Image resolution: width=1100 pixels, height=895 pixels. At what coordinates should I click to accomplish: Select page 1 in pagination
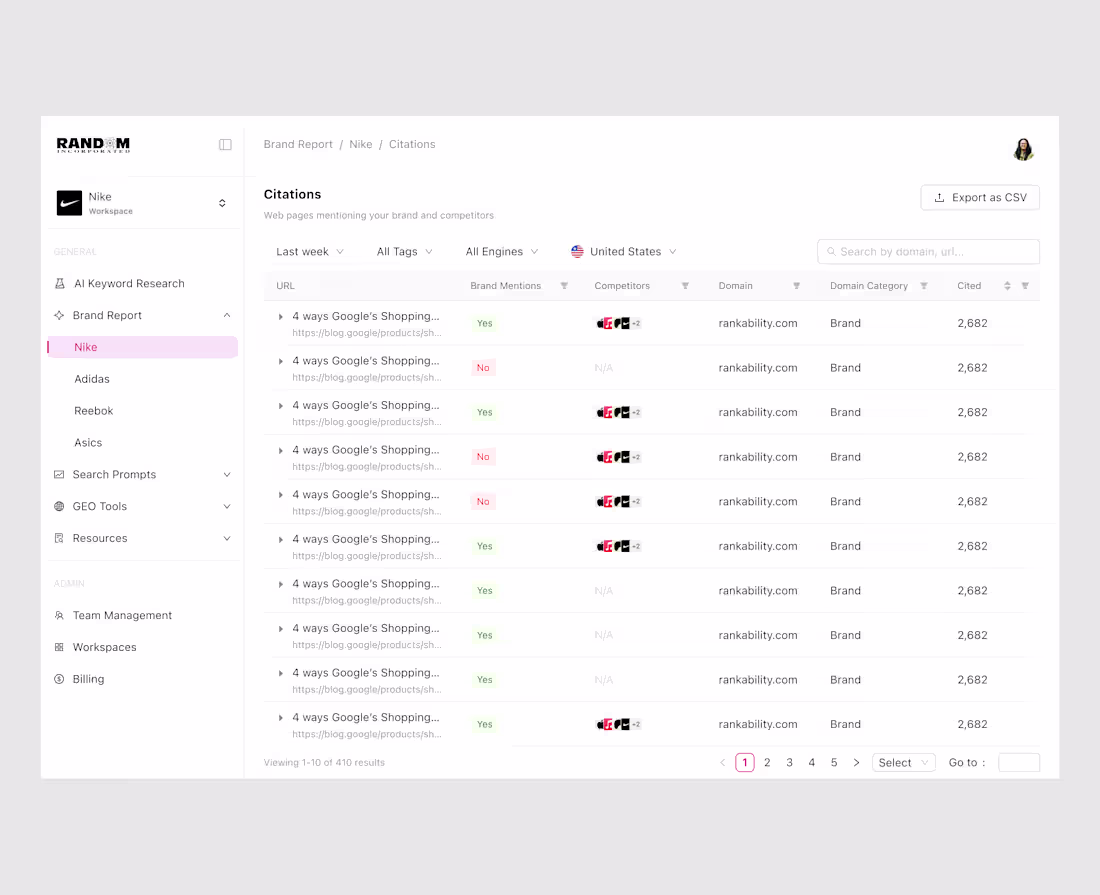[745, 763]
